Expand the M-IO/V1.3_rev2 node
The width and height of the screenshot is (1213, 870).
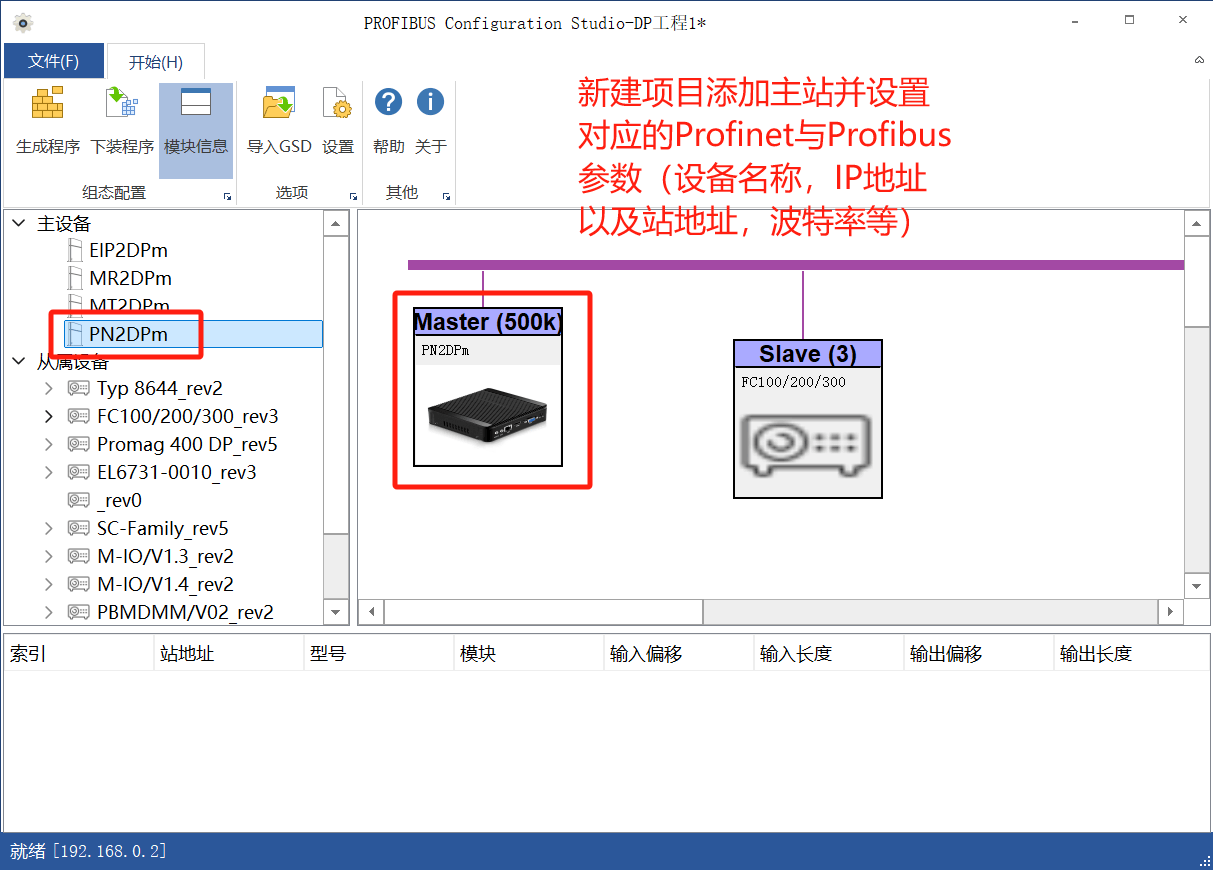pyautogui.click(x=49, y=556)
